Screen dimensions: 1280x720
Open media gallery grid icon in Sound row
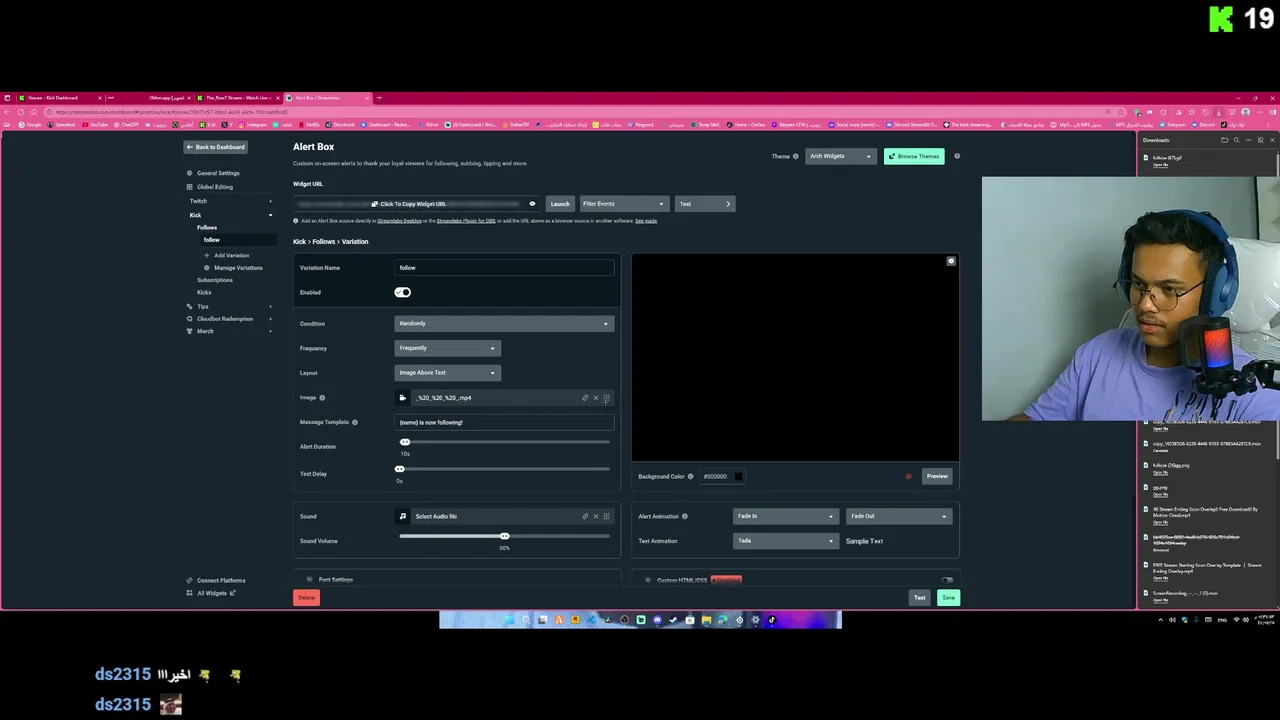pos(606,517)
